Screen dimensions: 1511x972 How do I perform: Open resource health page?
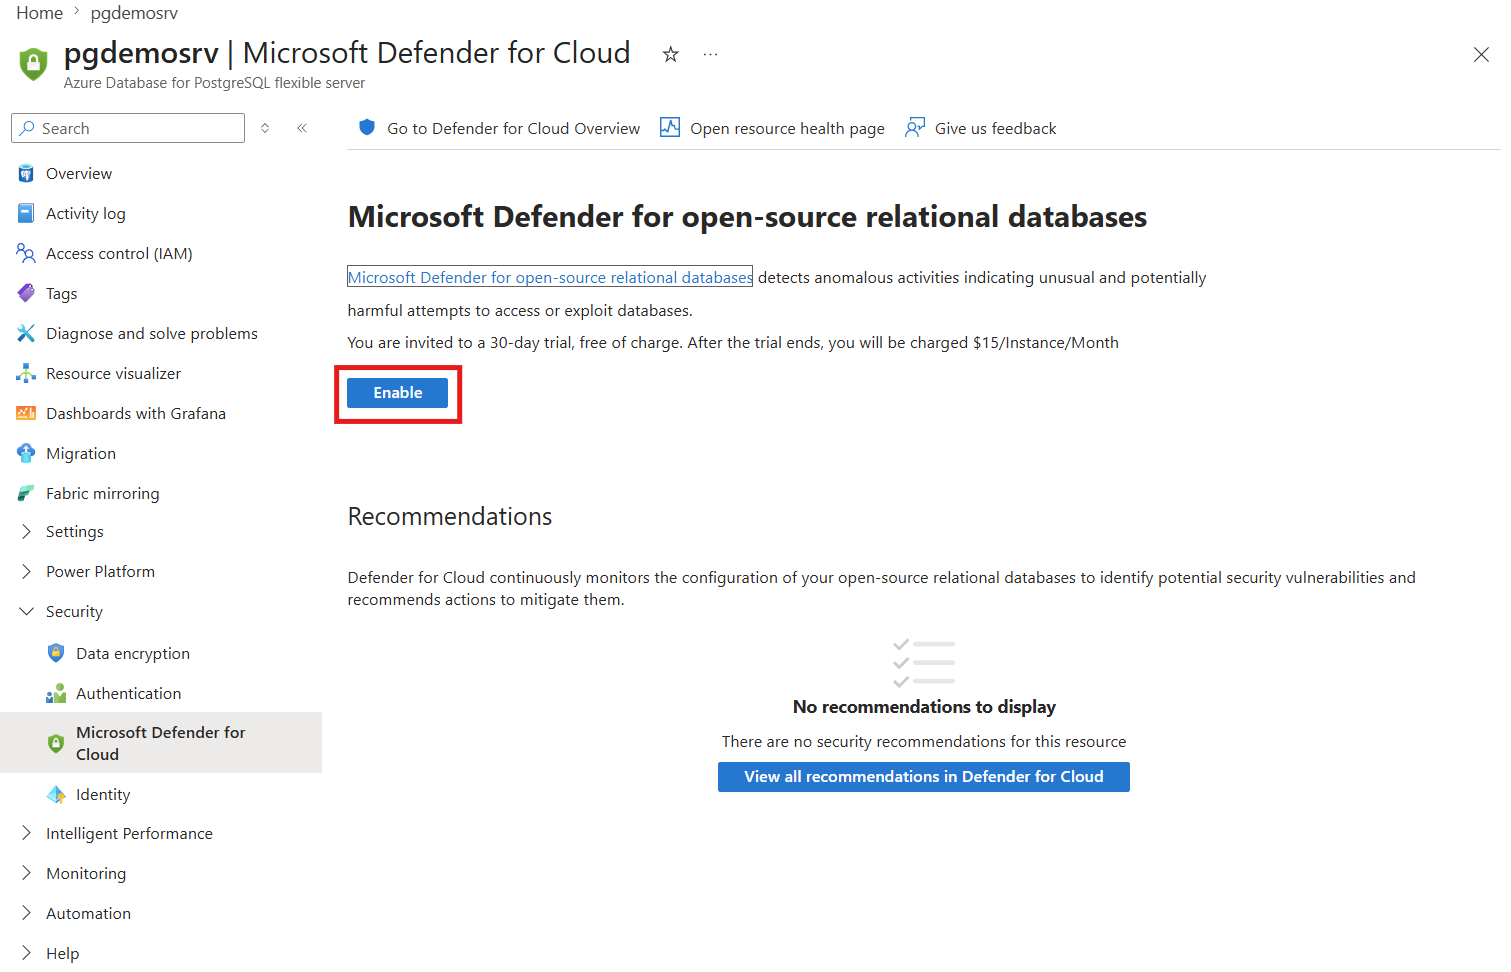(787, 129)
